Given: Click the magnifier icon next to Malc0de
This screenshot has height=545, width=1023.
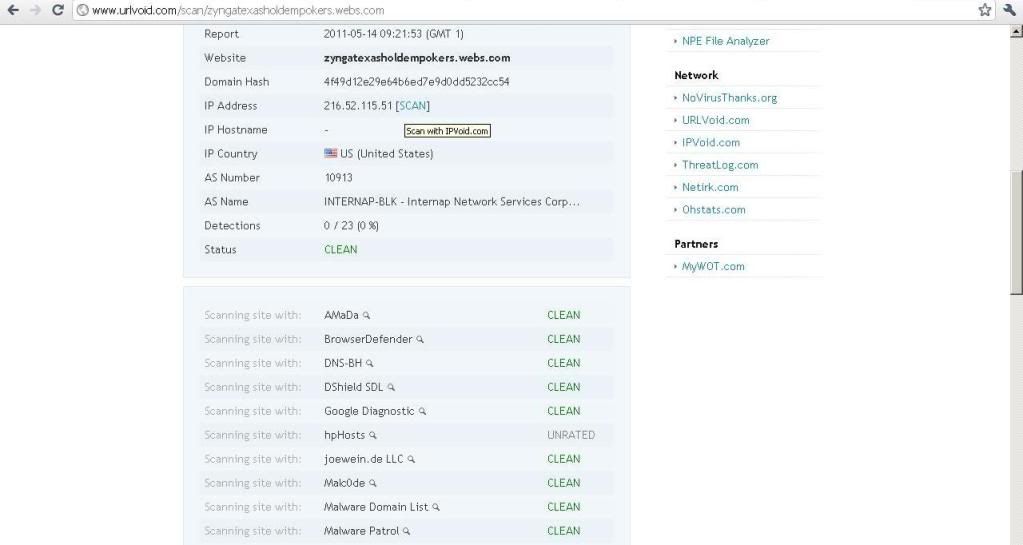Looking at the screenshot, I should click(x=373, y=484).
